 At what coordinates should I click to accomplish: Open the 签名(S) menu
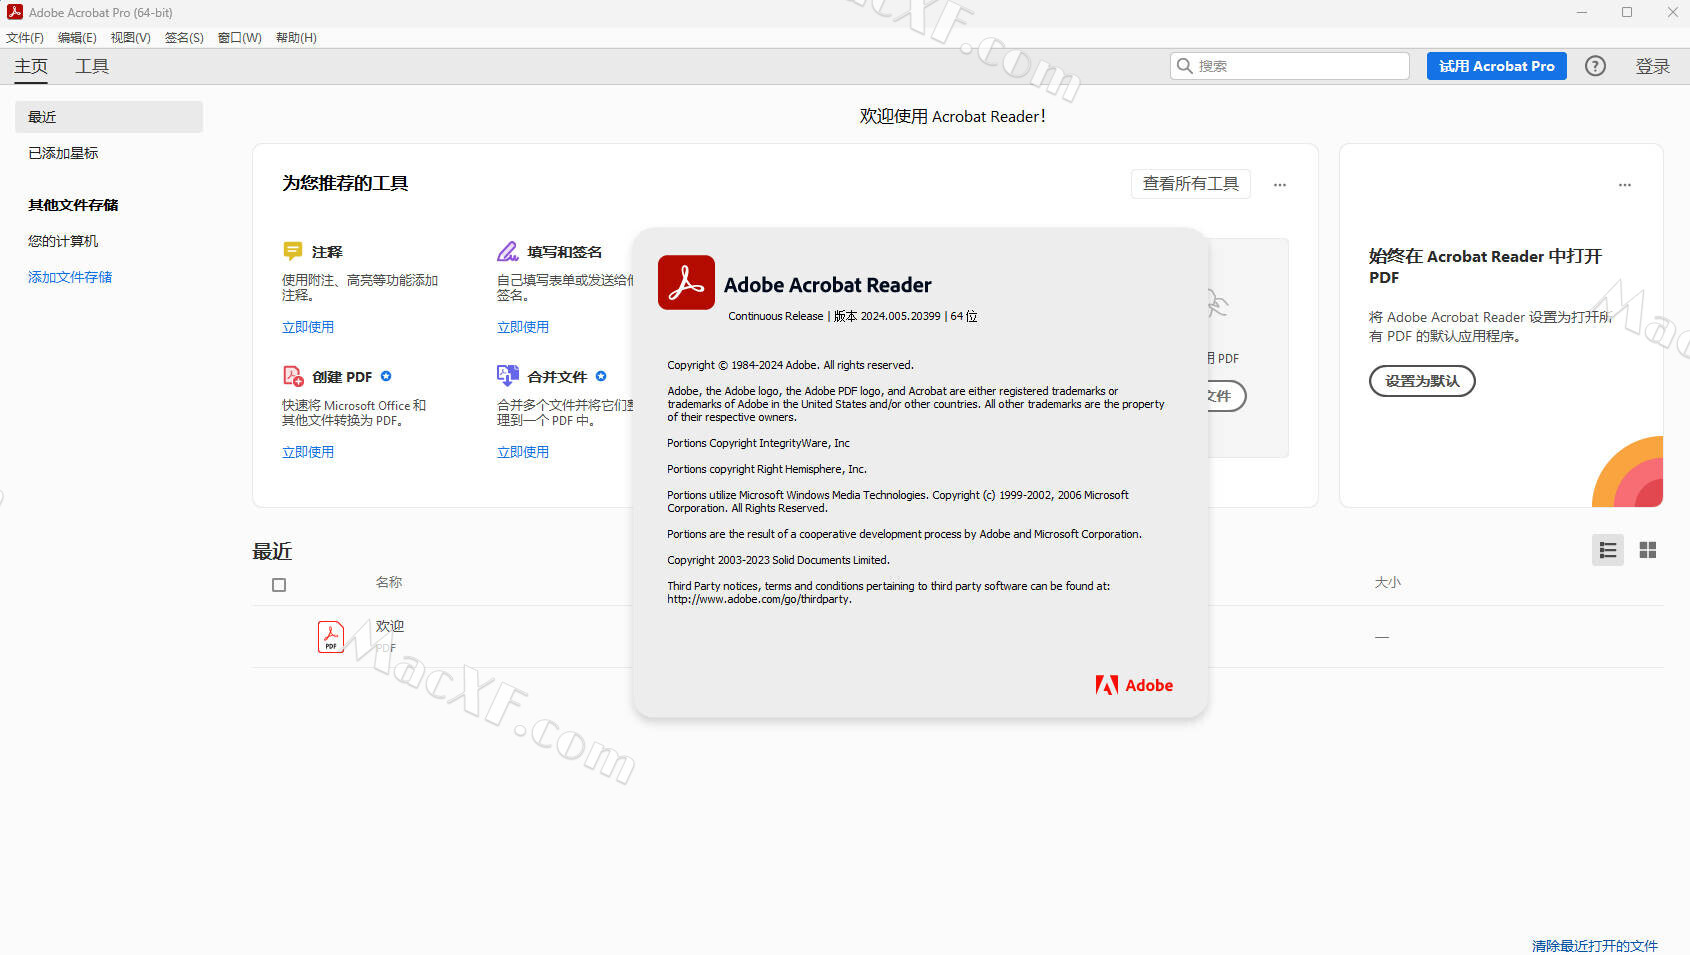(184, 37)
